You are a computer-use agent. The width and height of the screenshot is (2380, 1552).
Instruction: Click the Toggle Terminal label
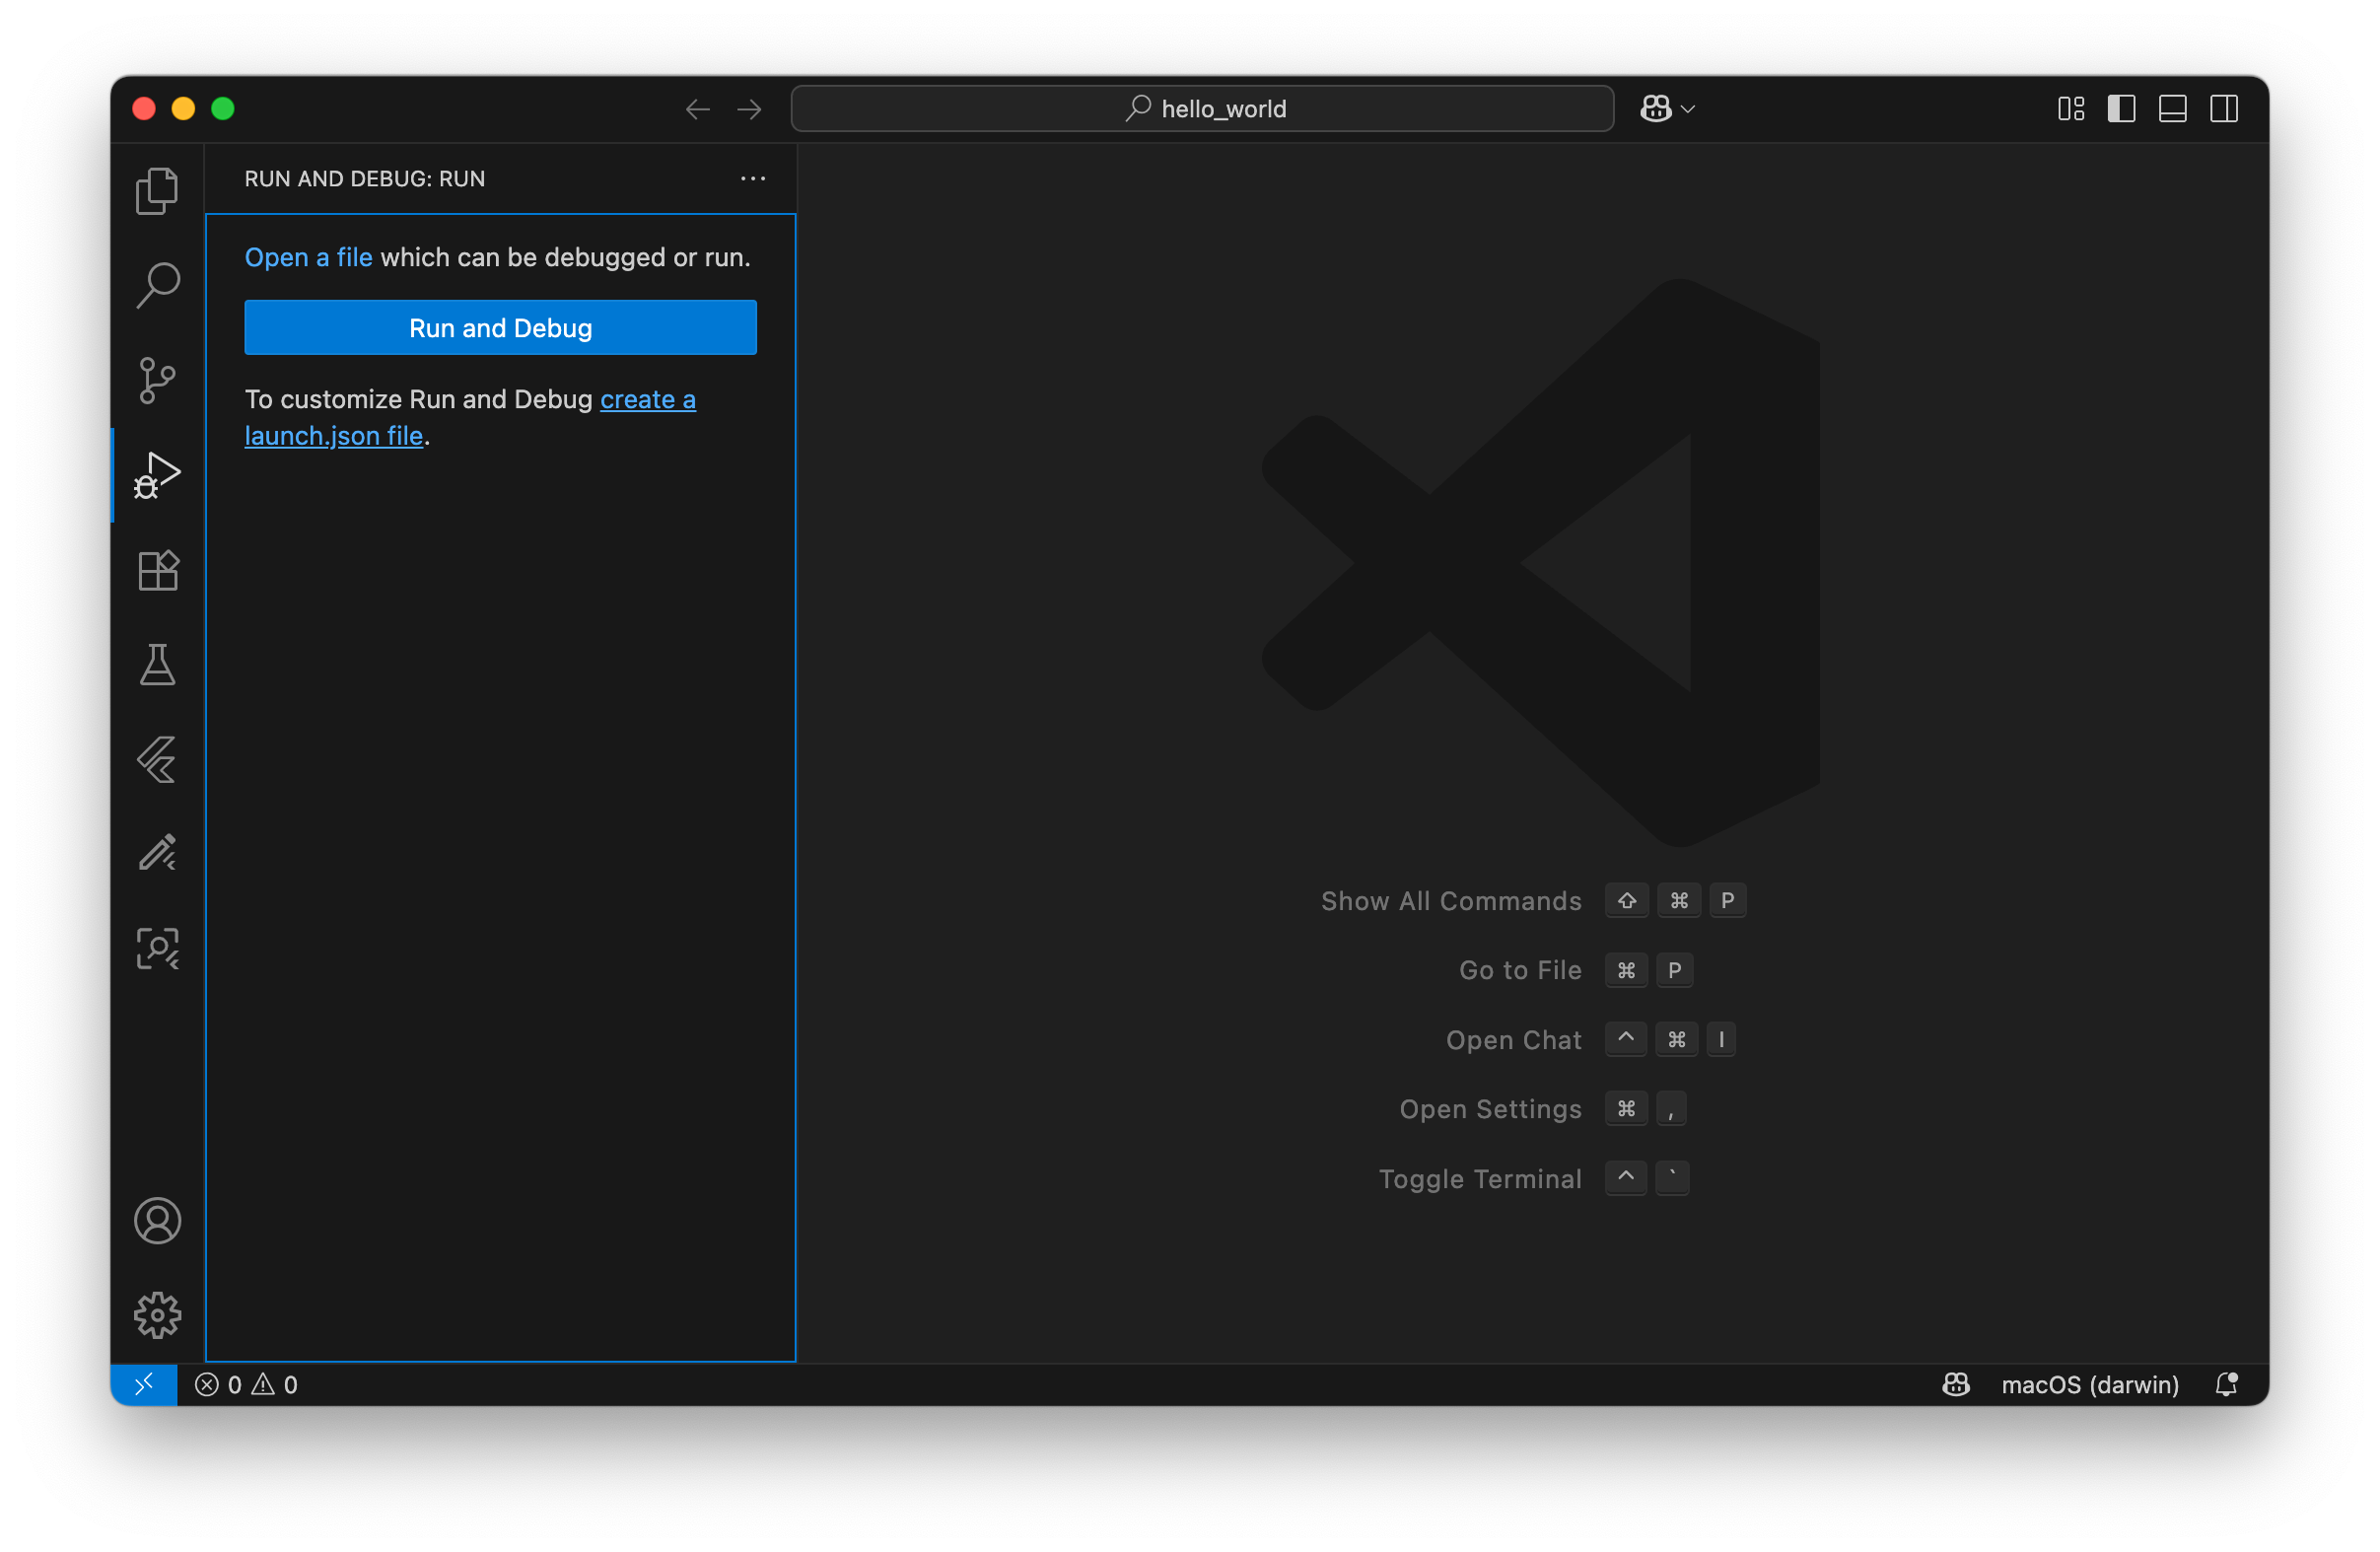click(1480, 1179)
